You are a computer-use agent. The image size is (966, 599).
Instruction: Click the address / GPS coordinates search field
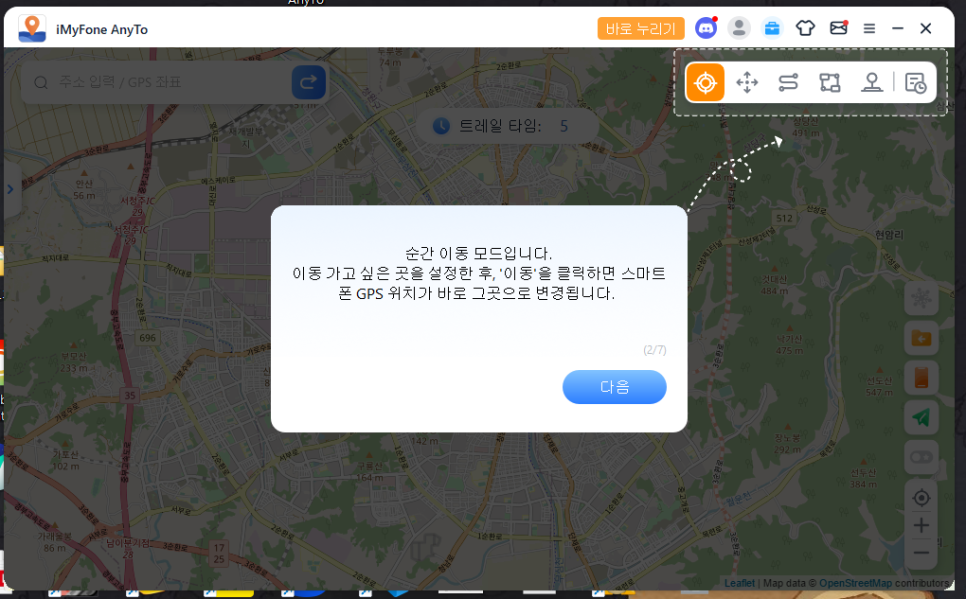click(172, 82)
